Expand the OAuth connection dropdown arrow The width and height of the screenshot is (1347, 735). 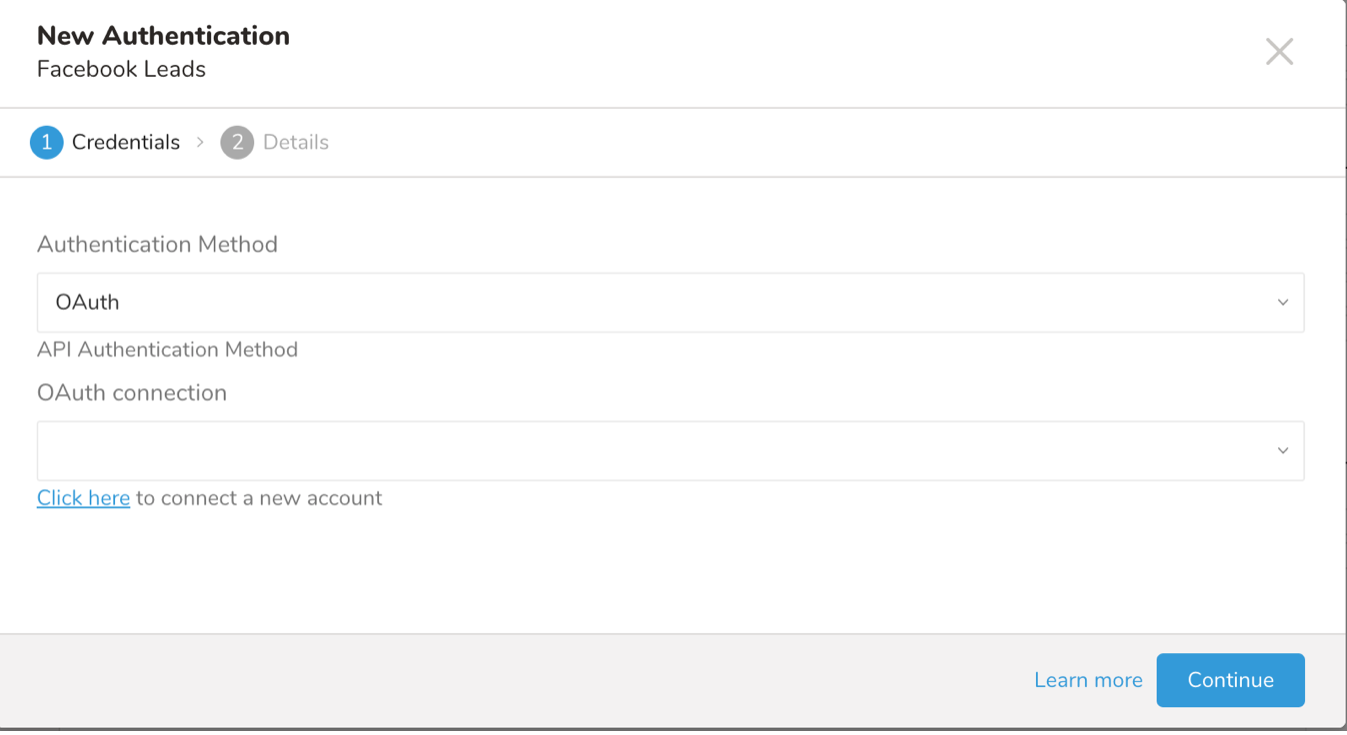(x=1282, y=451)
